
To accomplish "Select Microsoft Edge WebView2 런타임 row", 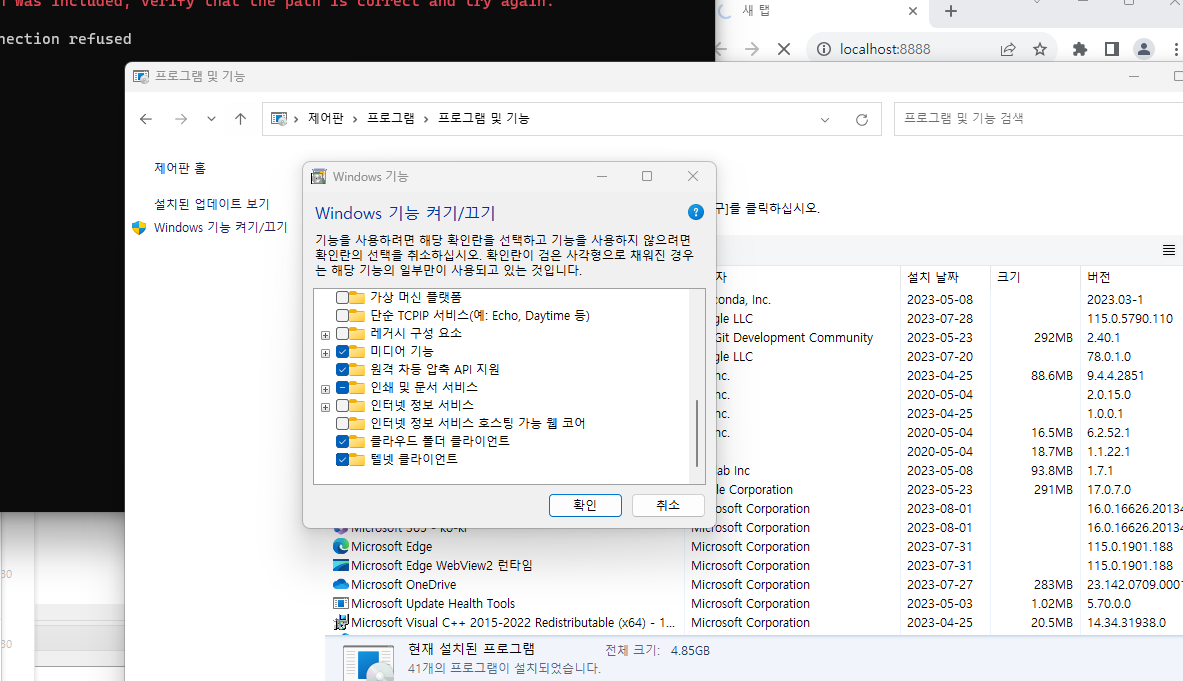I will pos(757,566).
